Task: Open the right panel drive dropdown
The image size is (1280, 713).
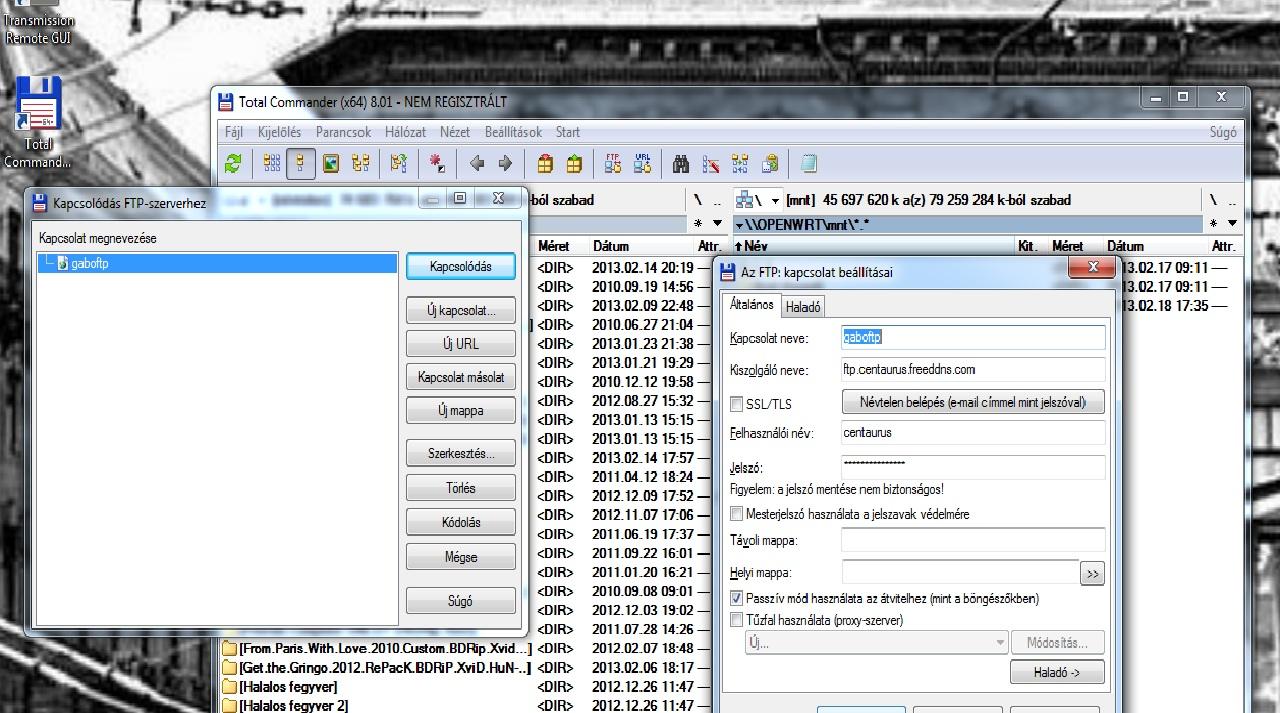Action: tap(758, 200)
